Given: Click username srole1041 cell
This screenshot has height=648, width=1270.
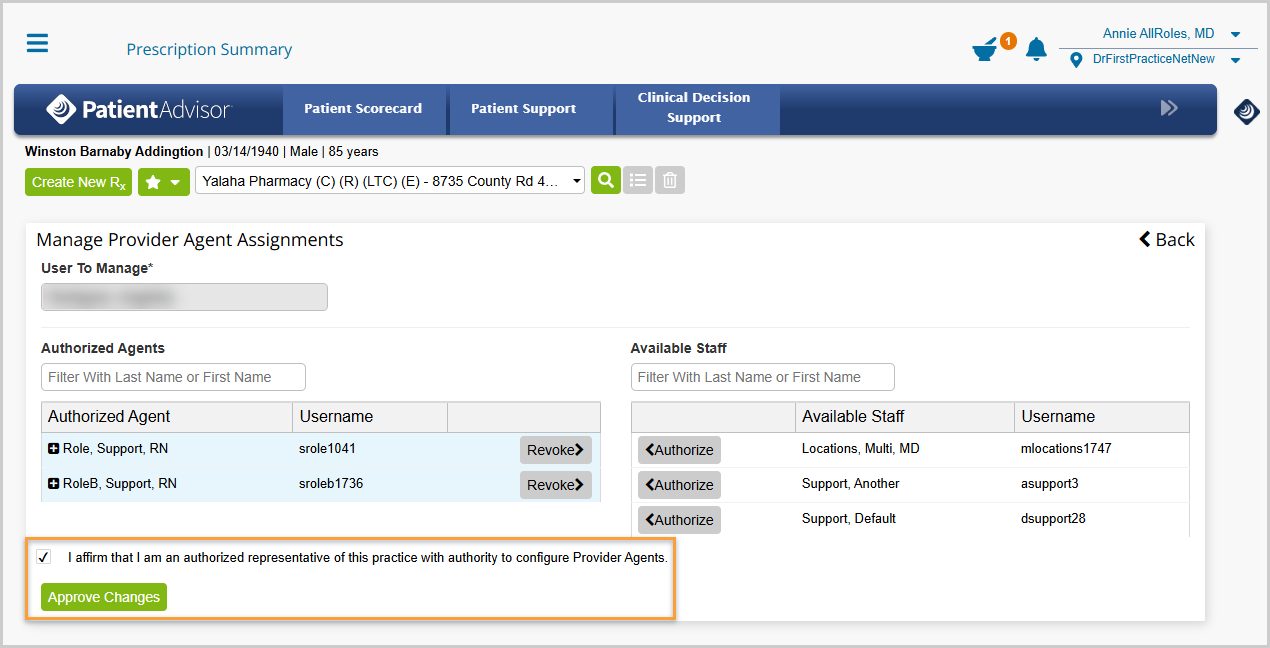Looking at the screenshot, I should 327,449.
